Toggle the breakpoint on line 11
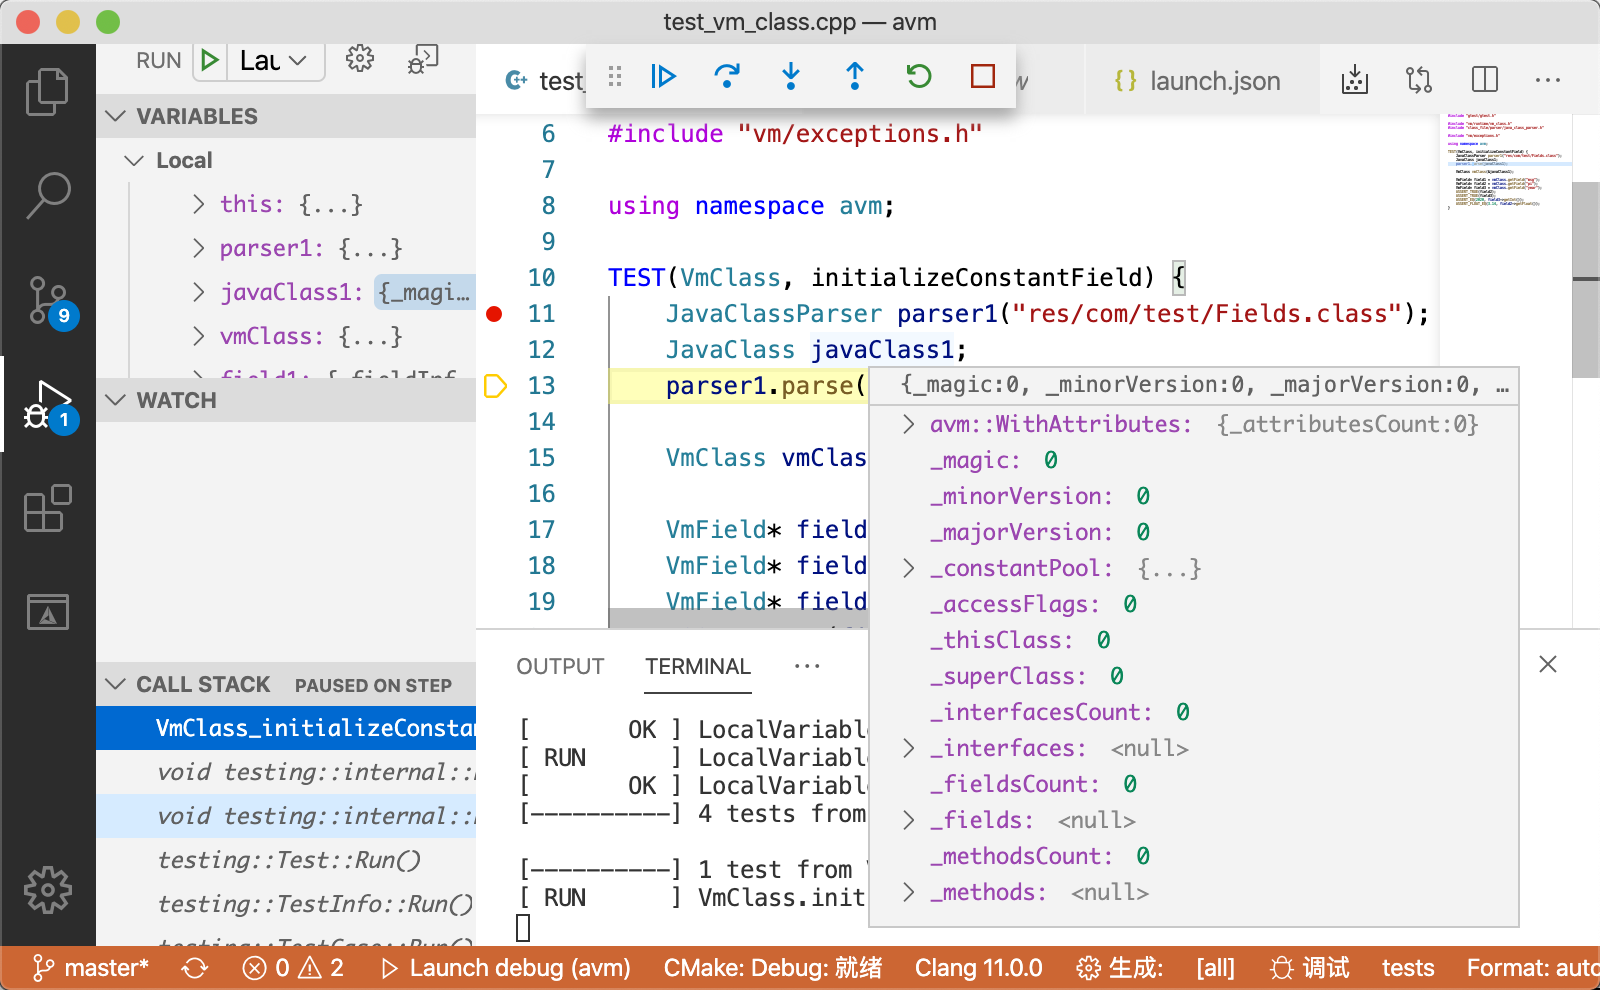The image size is (1600, 990). pyautogui.click(x=494, y=314)
